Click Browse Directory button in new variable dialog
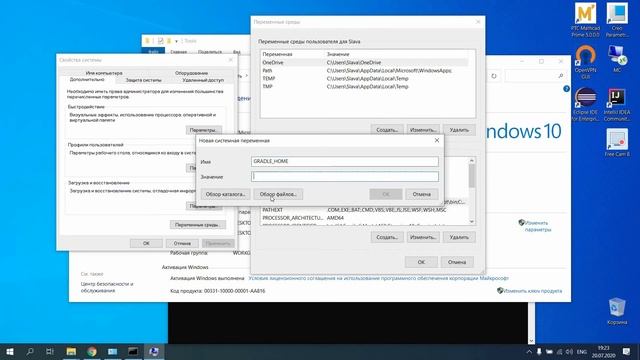The height and width of the screenshot is (360, 640). (x=225, y=194)
